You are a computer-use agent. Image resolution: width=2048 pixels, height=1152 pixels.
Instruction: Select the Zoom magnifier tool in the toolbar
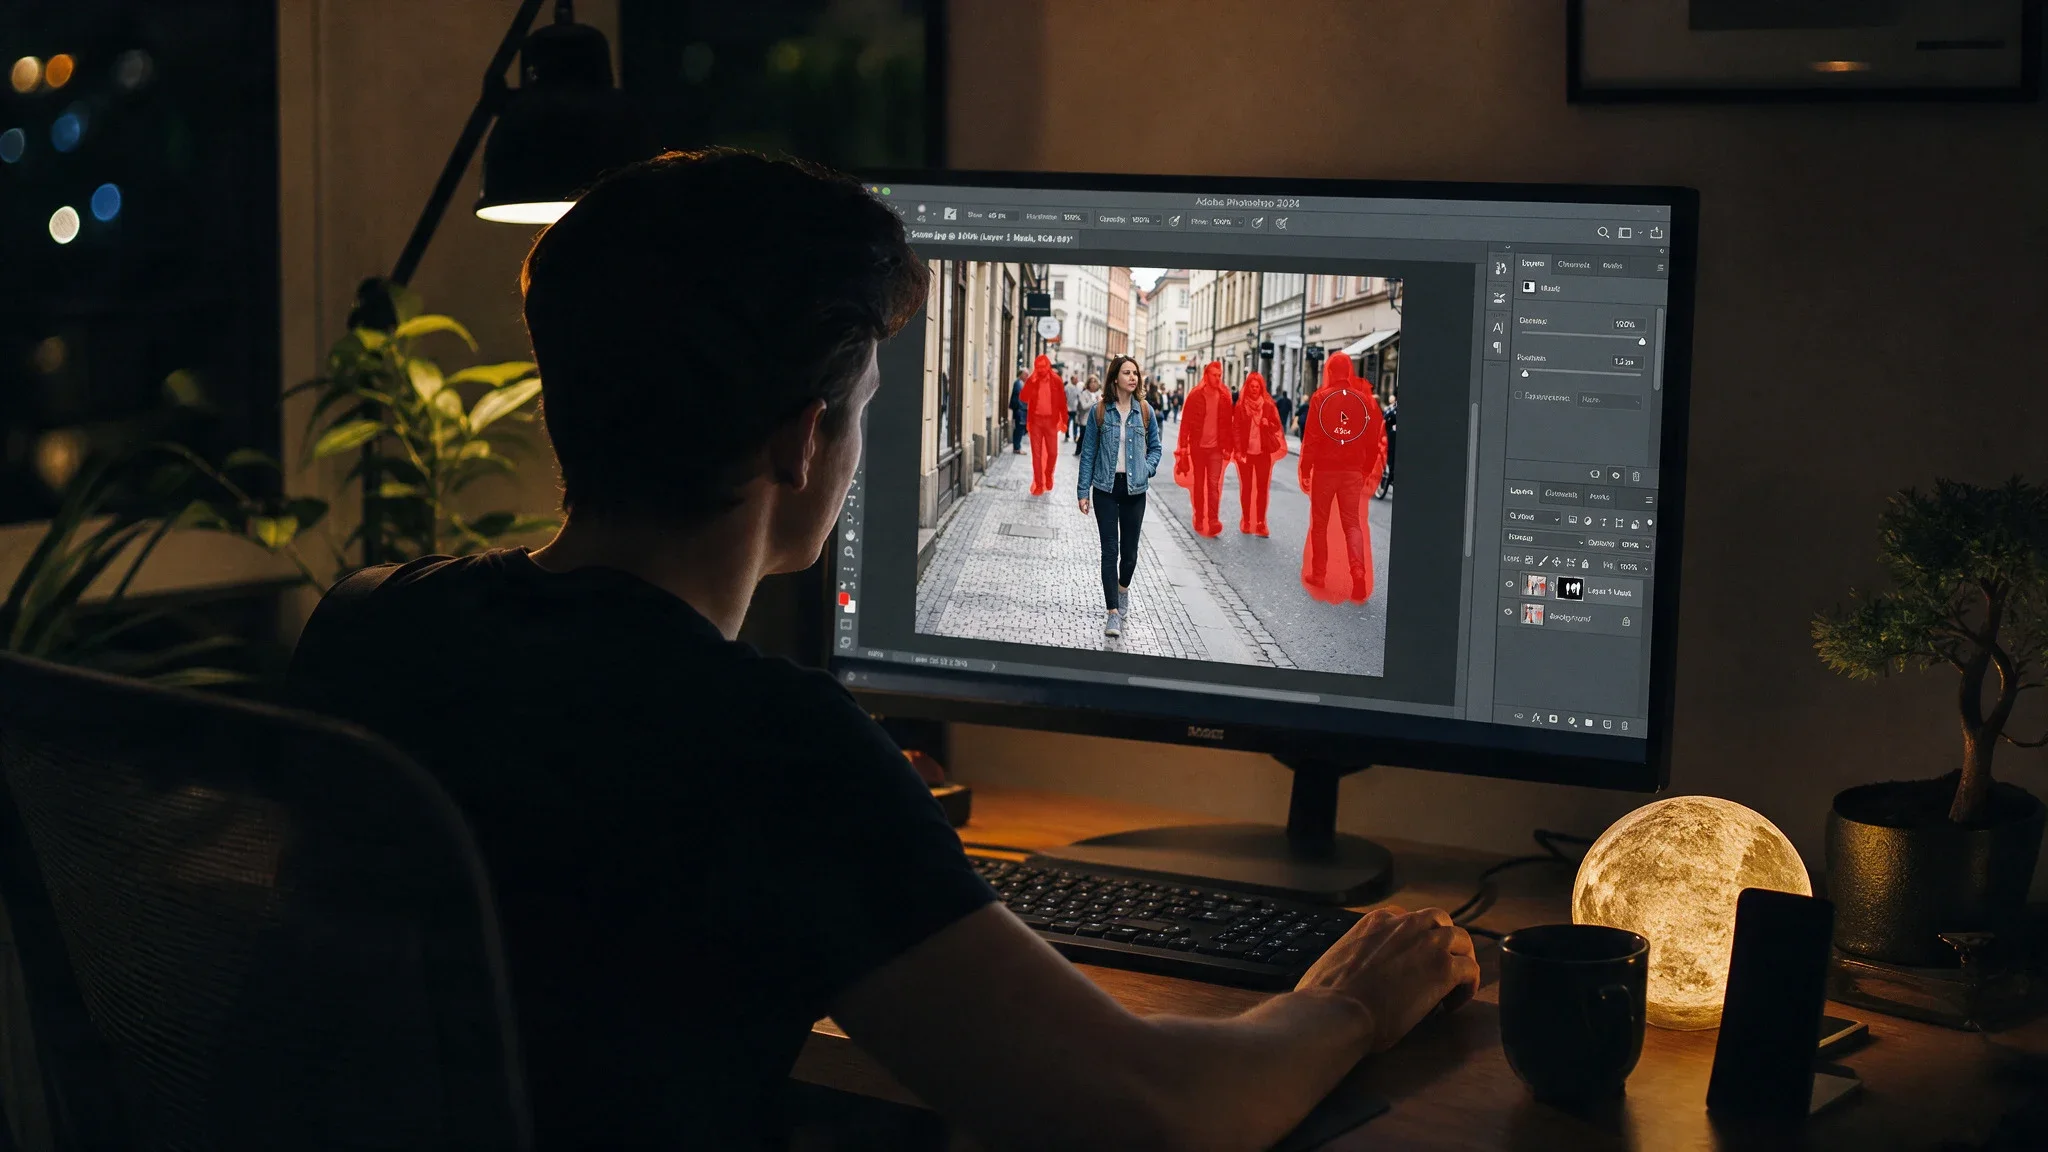(849, 552)
